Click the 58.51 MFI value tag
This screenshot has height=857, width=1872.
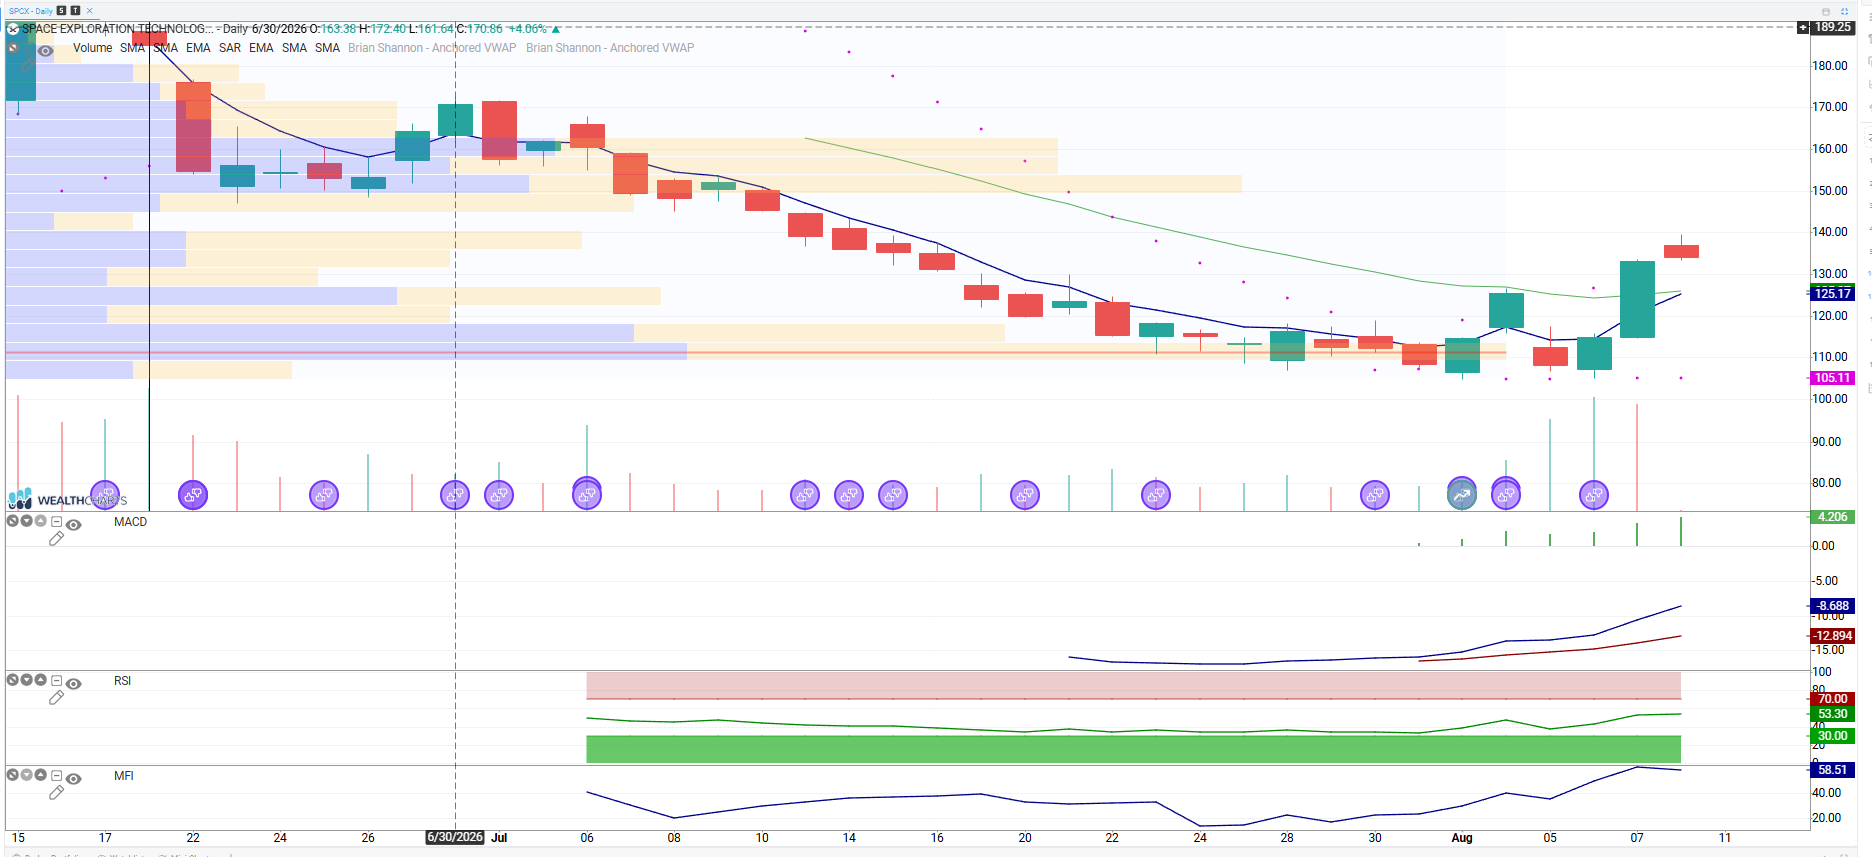tap(1833, 770)
